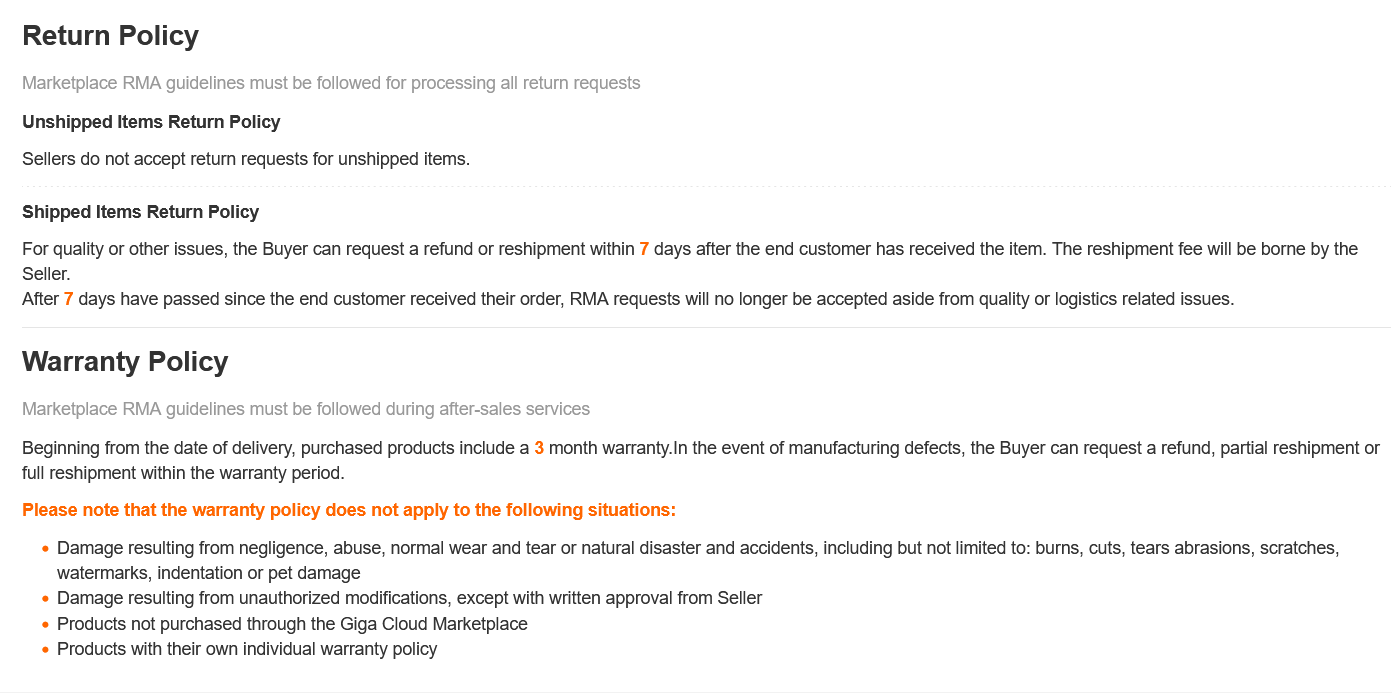This screenshot has width=1392, height=693.
Task: Select the Shipped Items Return Policy subheading
Action: point(140,212)
